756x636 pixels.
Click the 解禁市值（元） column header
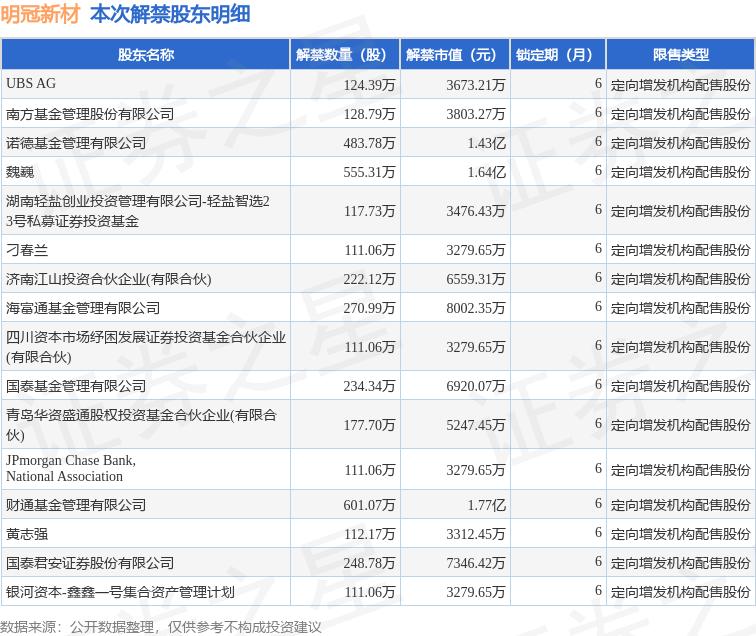[x=455, y=54]
